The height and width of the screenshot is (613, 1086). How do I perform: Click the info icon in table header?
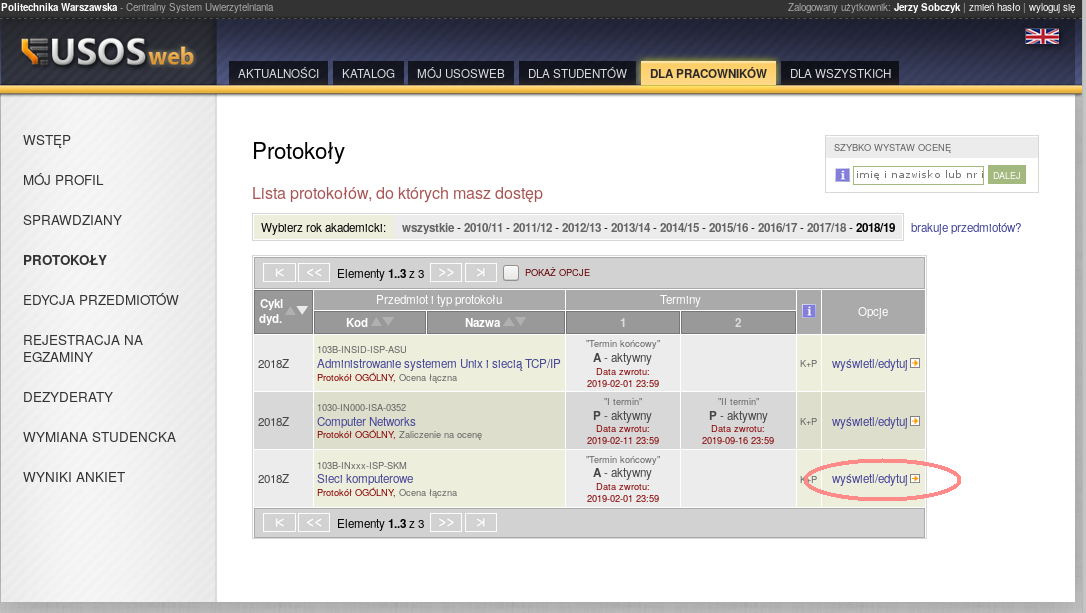(x=809, y=311)
